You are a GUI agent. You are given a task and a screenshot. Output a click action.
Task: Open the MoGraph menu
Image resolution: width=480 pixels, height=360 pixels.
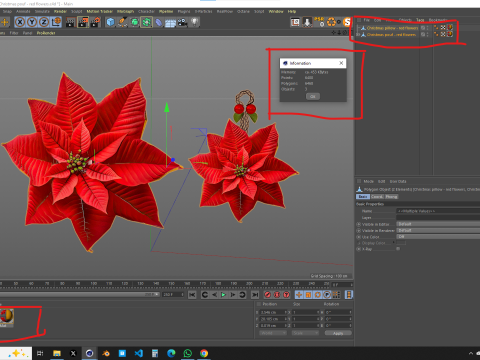(125, 11)
